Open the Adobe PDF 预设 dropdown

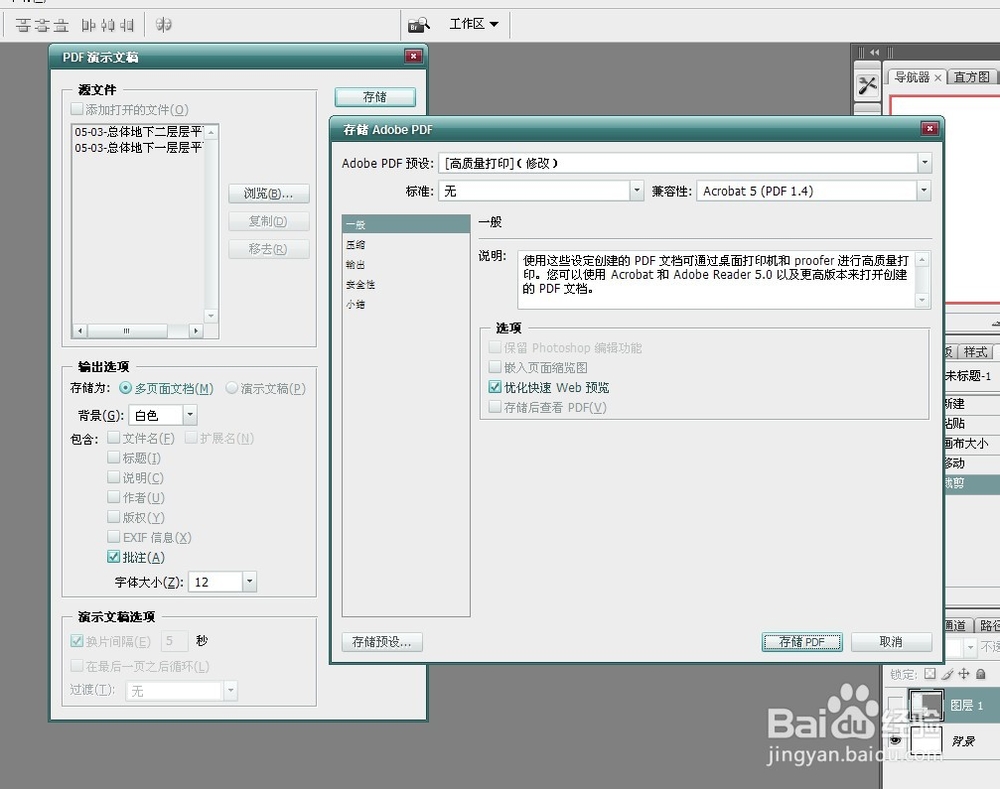925,163
